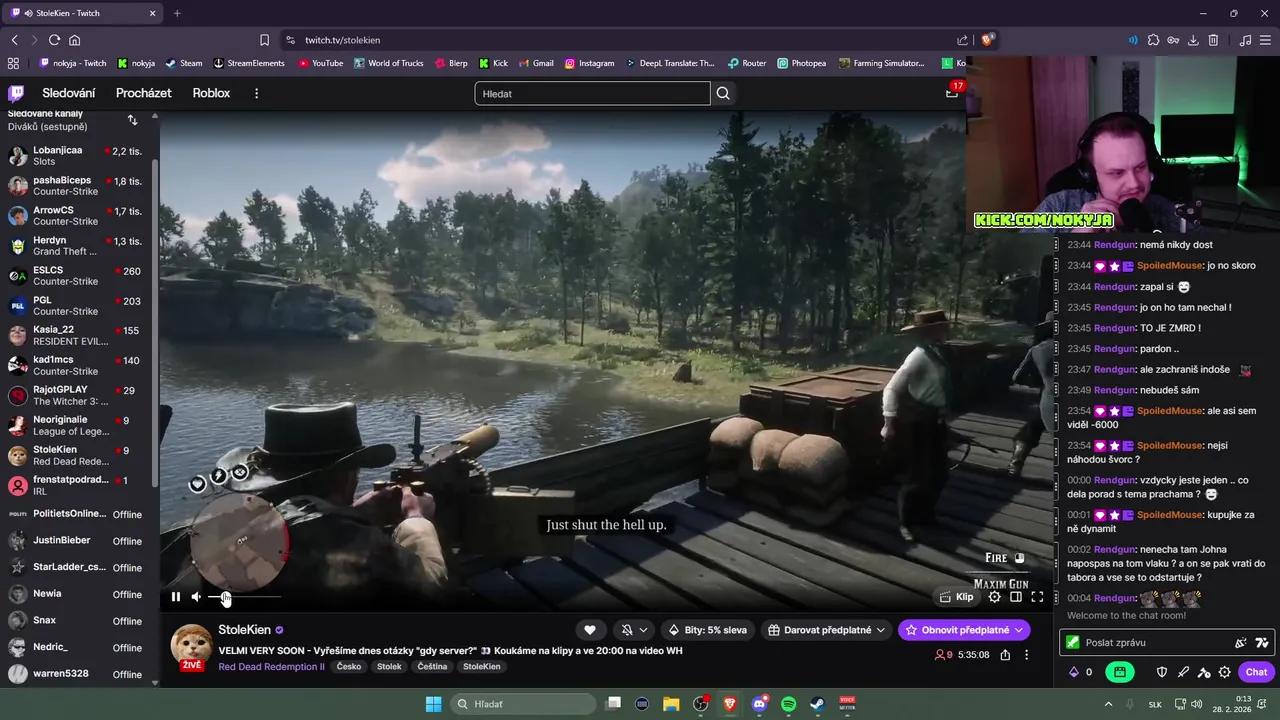The image size is (1280, 720).
Task: Enter fullscreen video mode
Action: 1037,597
